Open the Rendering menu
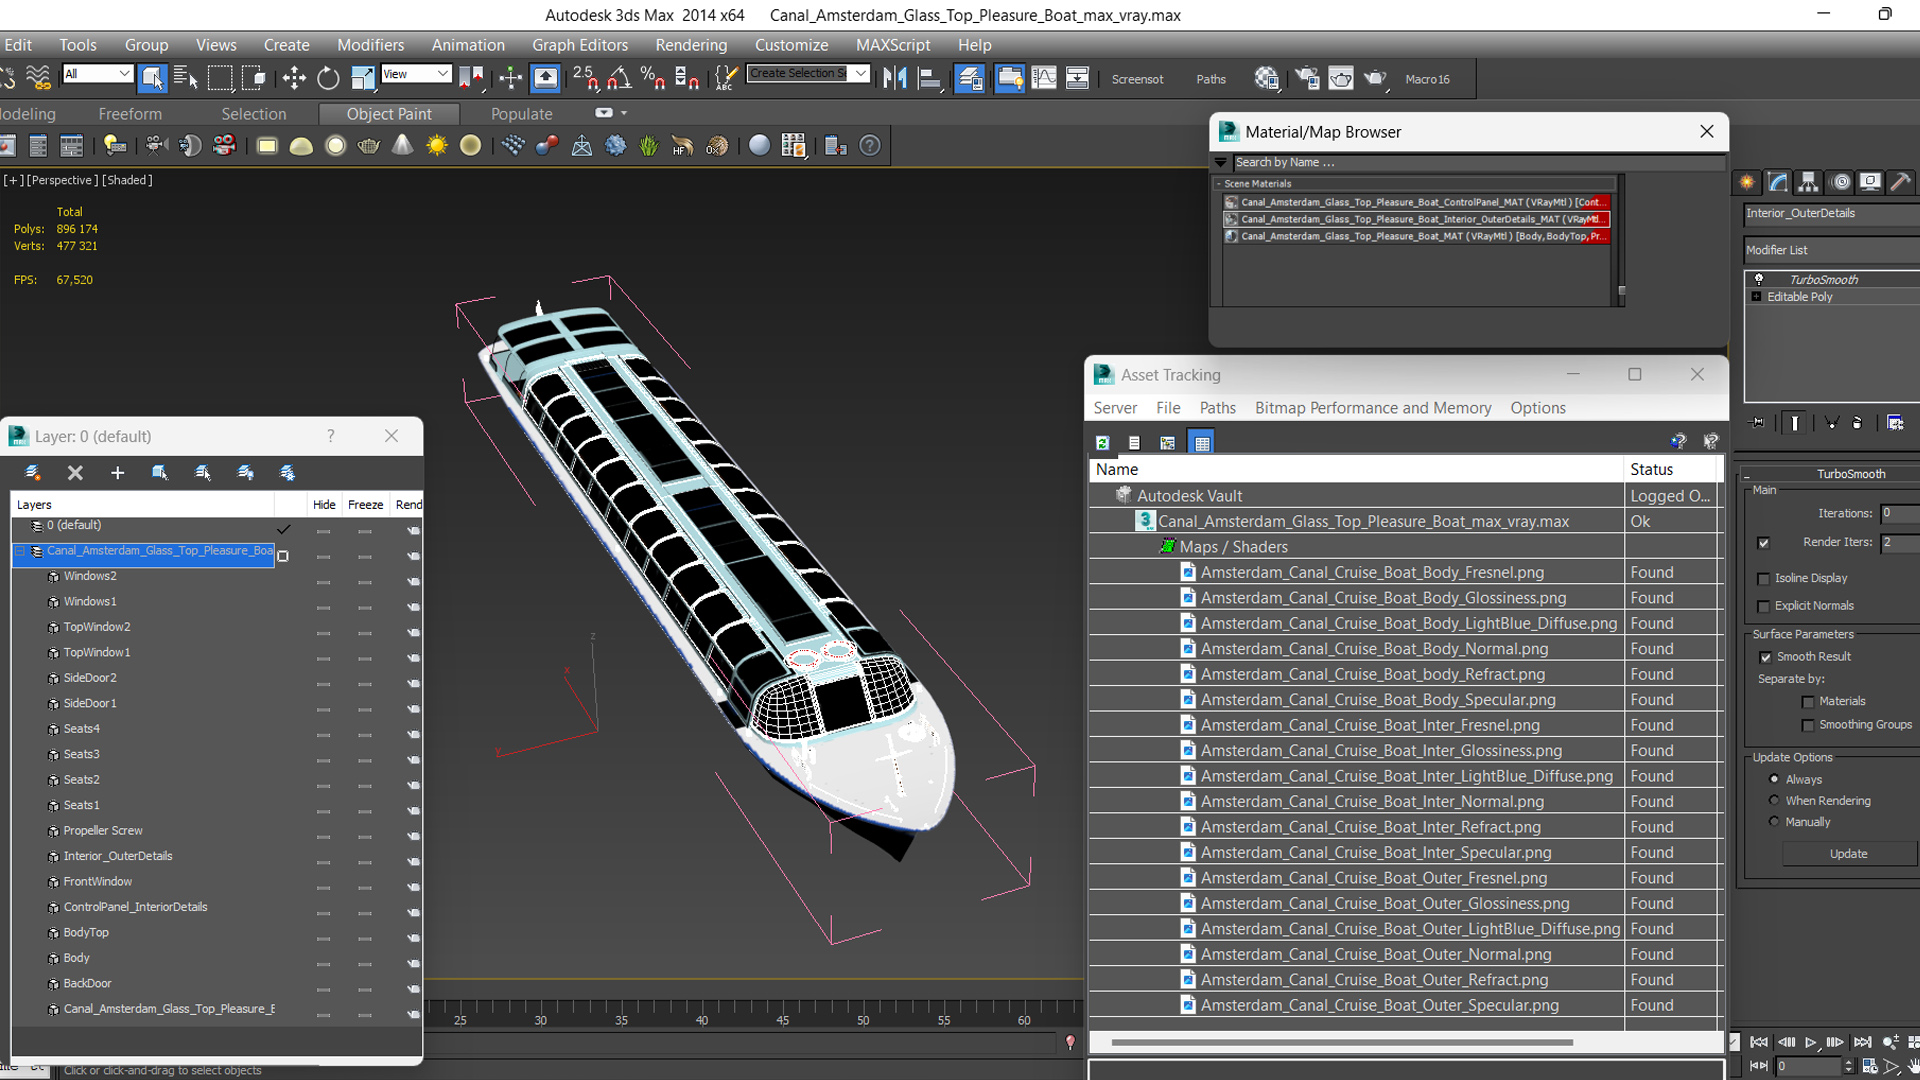 691,44
